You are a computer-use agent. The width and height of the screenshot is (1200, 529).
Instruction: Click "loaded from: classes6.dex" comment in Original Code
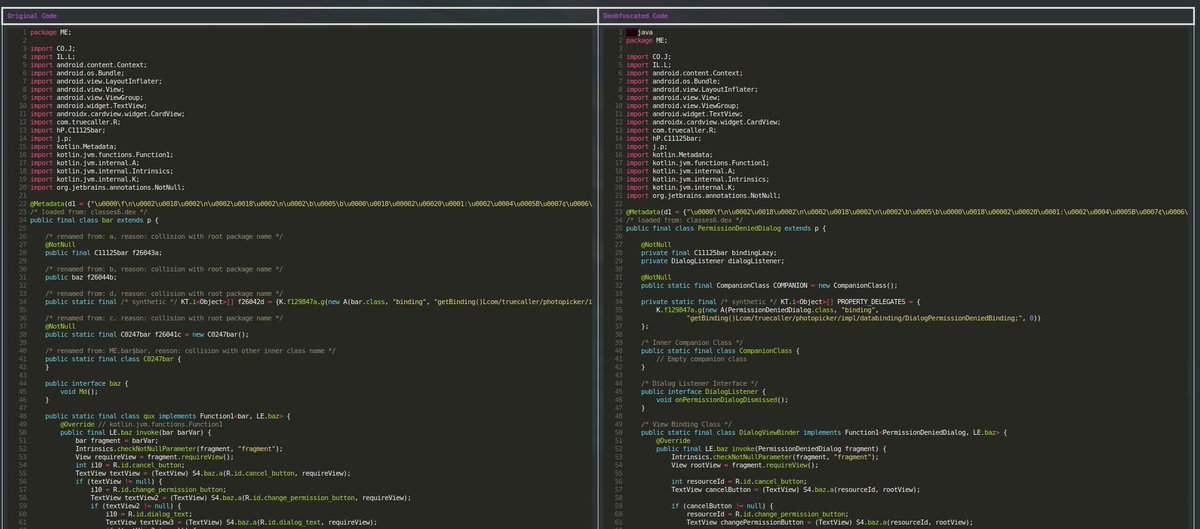pos(88,212)
